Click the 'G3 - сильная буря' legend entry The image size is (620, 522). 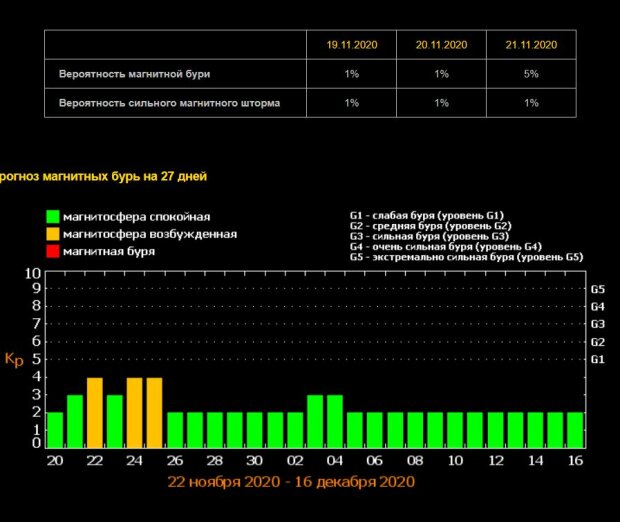[428, 236]
